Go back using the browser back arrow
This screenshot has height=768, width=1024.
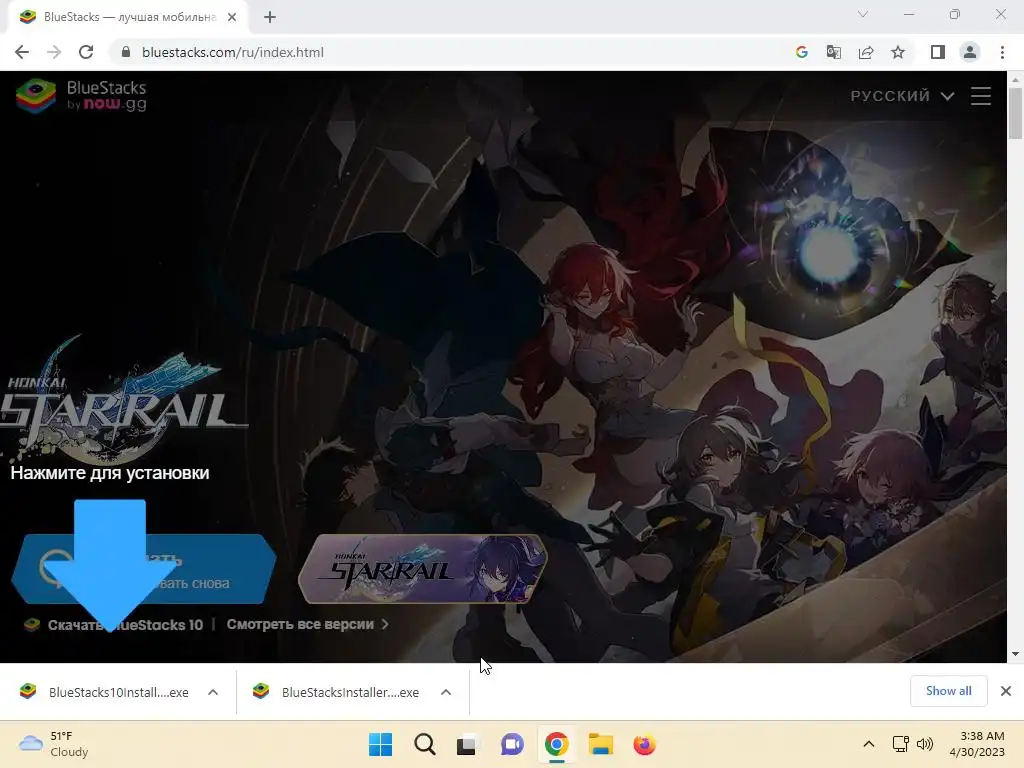22,52
